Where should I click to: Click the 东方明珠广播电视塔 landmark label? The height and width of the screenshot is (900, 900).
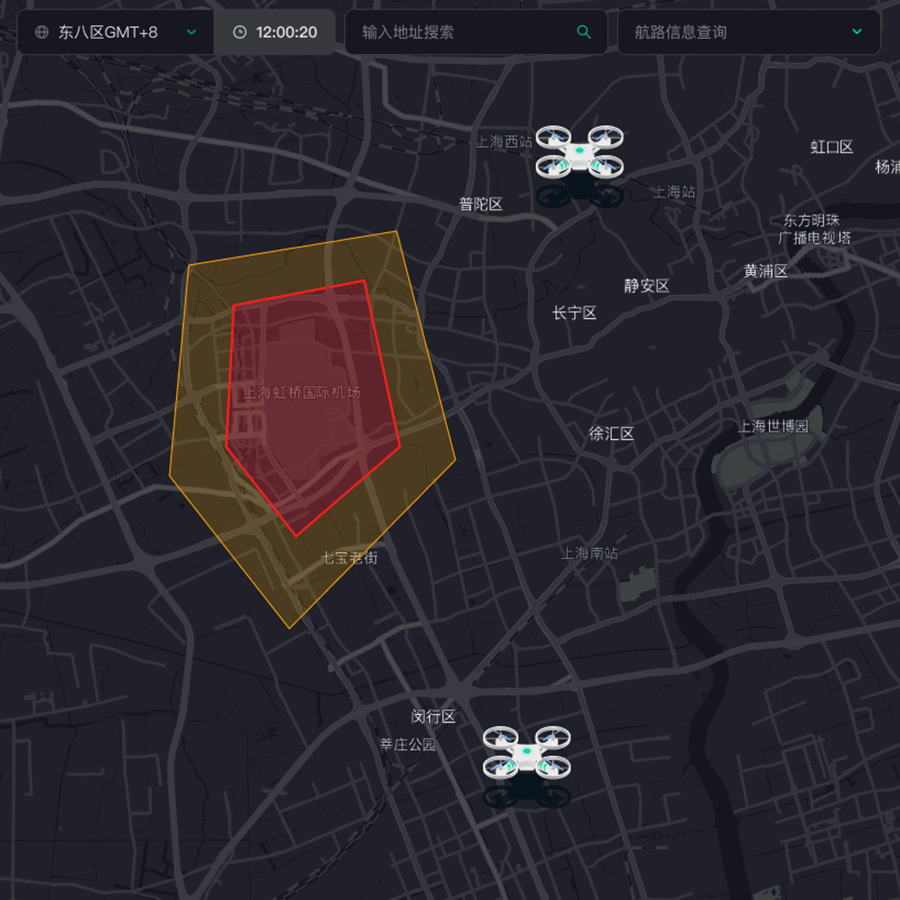pyautogui.click(x=816, y=229)
